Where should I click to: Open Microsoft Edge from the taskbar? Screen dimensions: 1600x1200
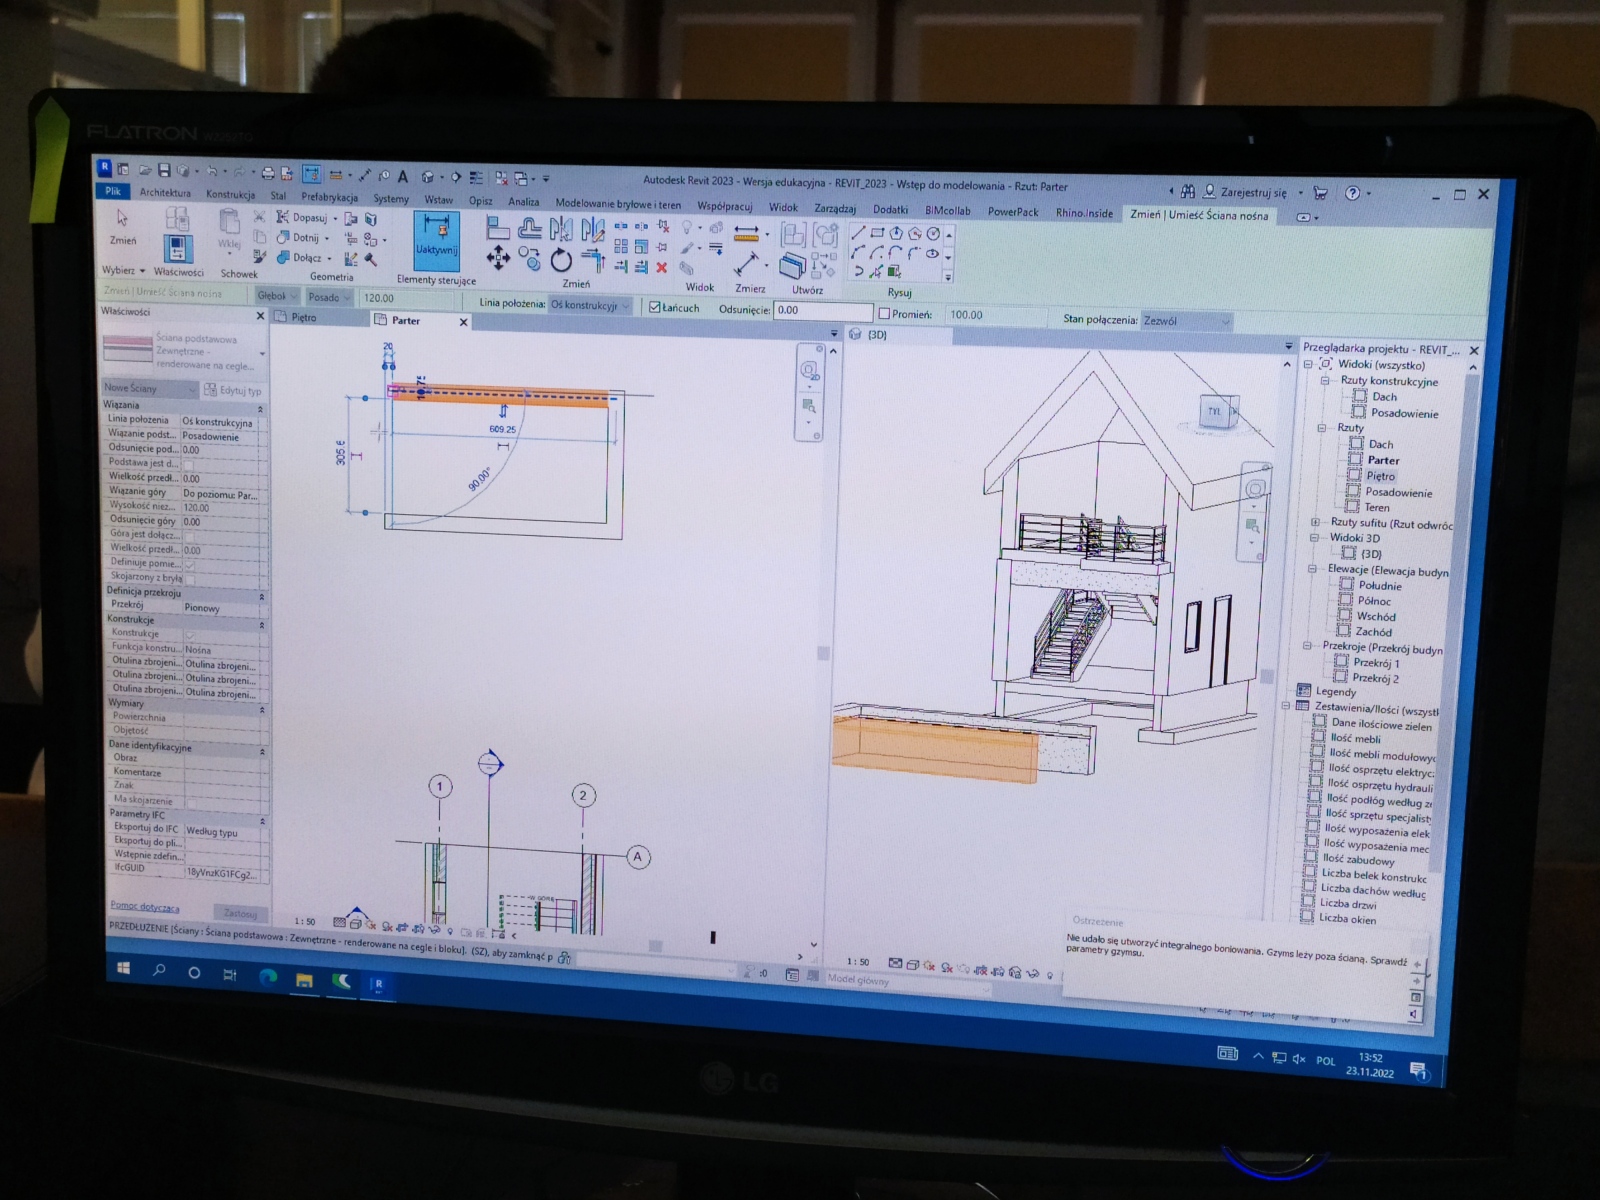[x=267, y=979]
